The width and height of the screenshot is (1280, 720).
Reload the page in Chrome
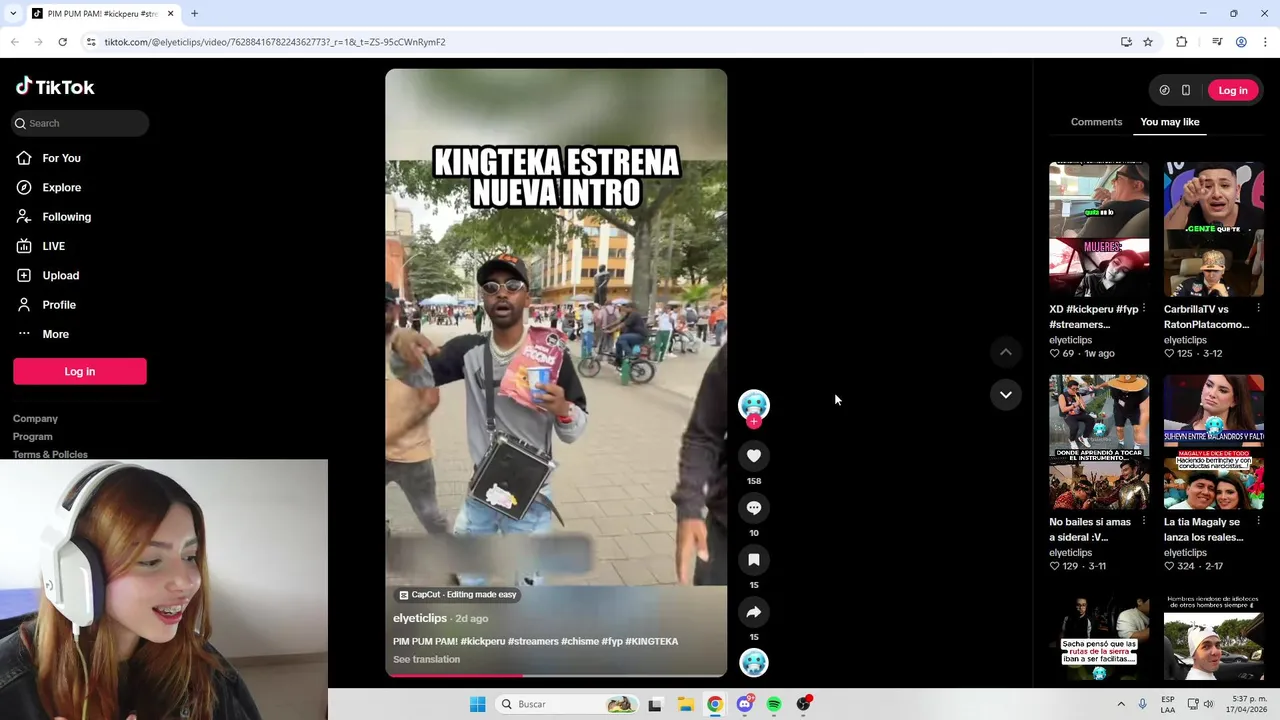62,42
